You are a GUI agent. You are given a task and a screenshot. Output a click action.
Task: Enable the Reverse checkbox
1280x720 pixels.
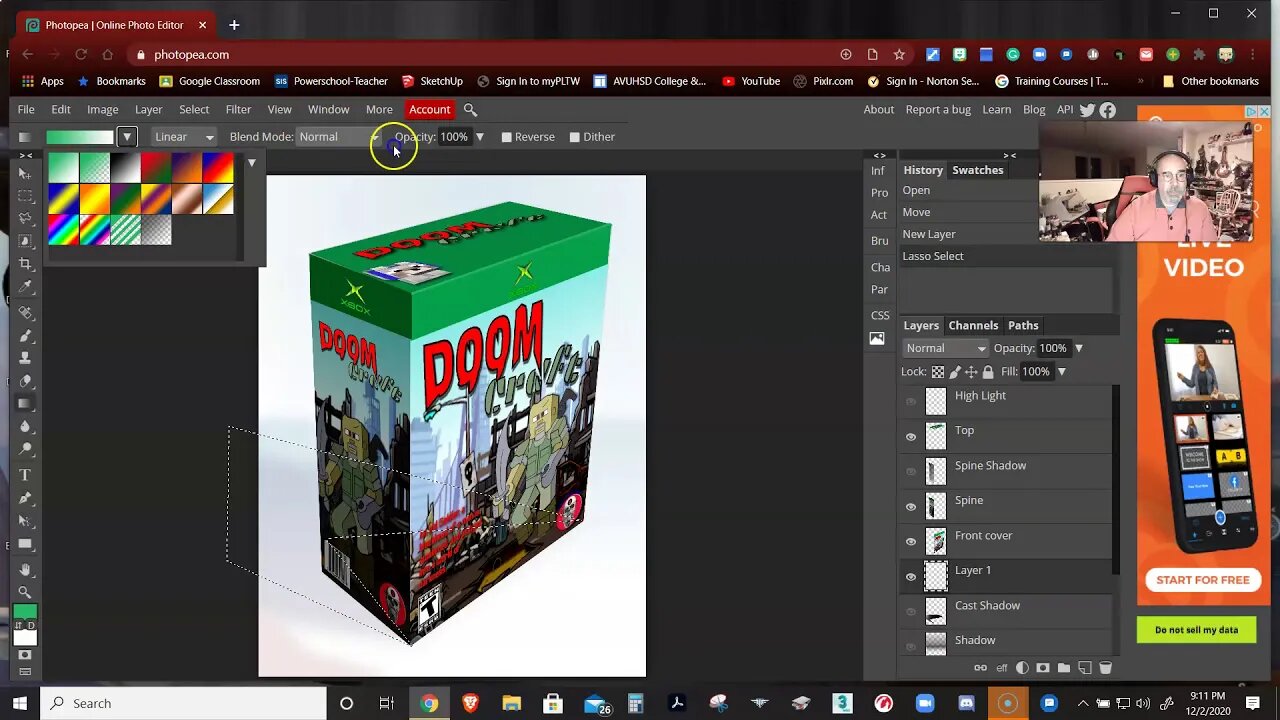pos(506,137)
